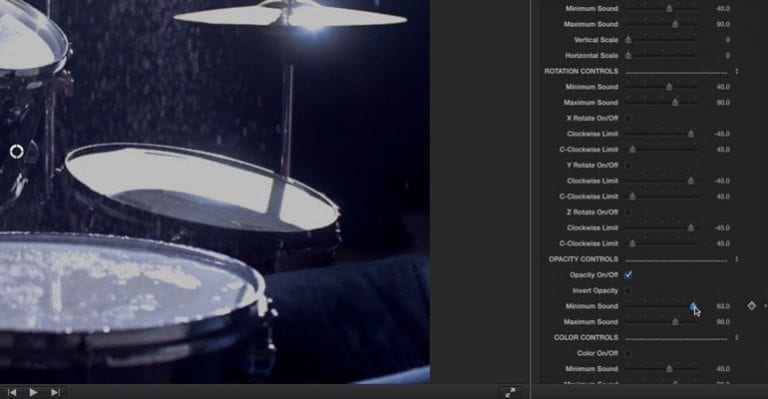Click the play button in viewer controls
Screen dimensions: 768x399
click(33, 392)
